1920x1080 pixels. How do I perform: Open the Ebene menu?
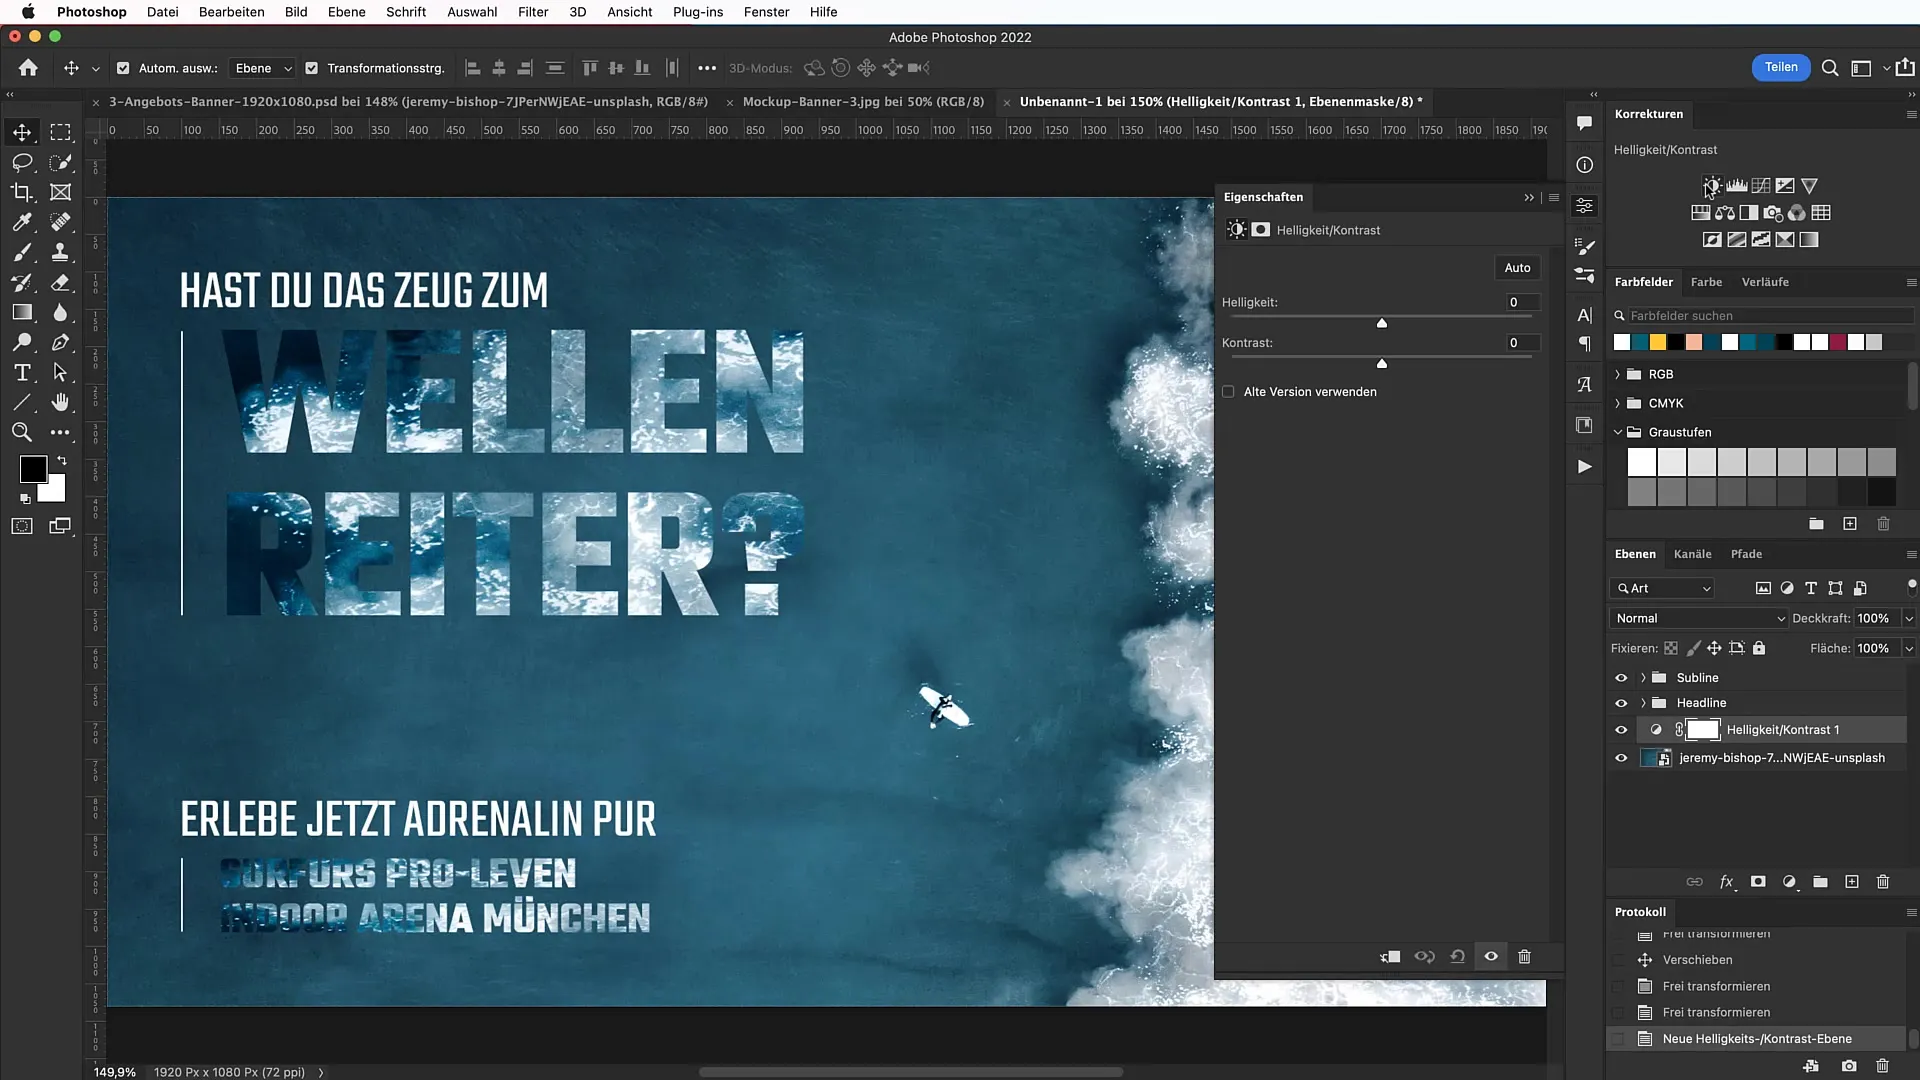point(346,12)
